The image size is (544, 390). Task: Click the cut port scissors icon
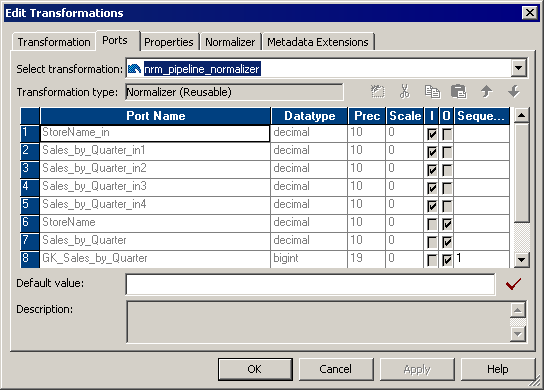[x=404, y=92]
